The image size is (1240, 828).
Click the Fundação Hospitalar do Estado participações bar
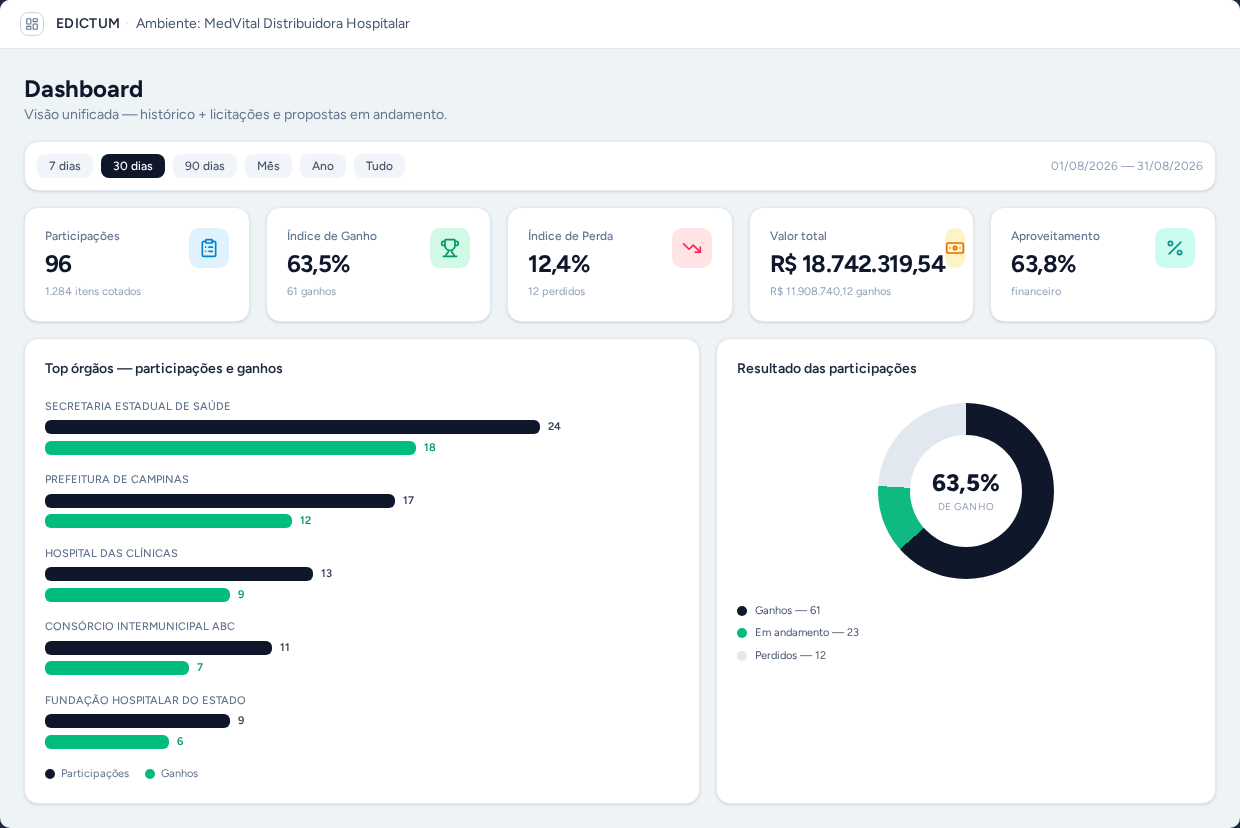137,721
